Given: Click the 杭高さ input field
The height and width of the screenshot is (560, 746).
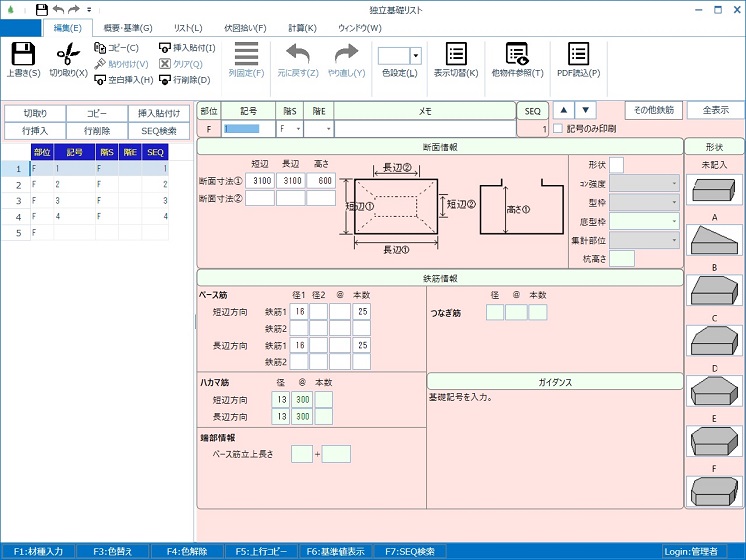Looking at the screenshot, I should point(622,259).
